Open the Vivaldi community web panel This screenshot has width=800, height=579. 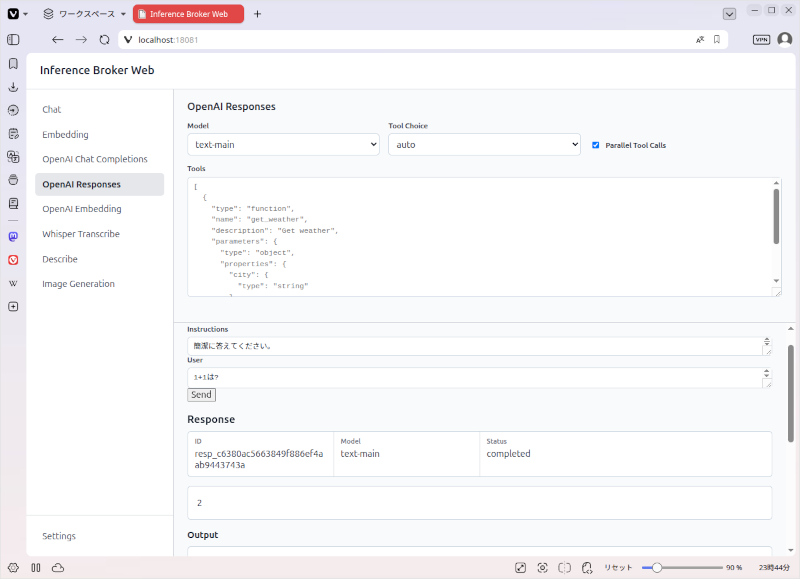13,260
